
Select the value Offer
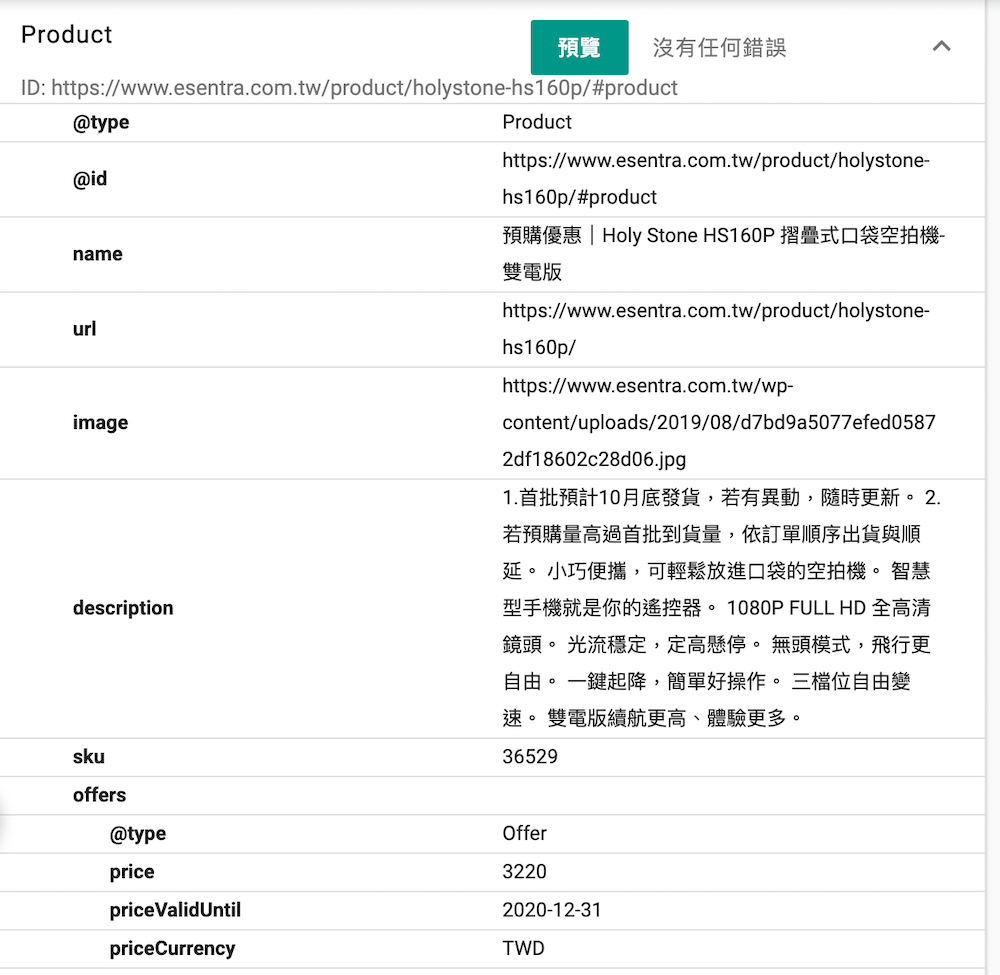coord(524,833)
